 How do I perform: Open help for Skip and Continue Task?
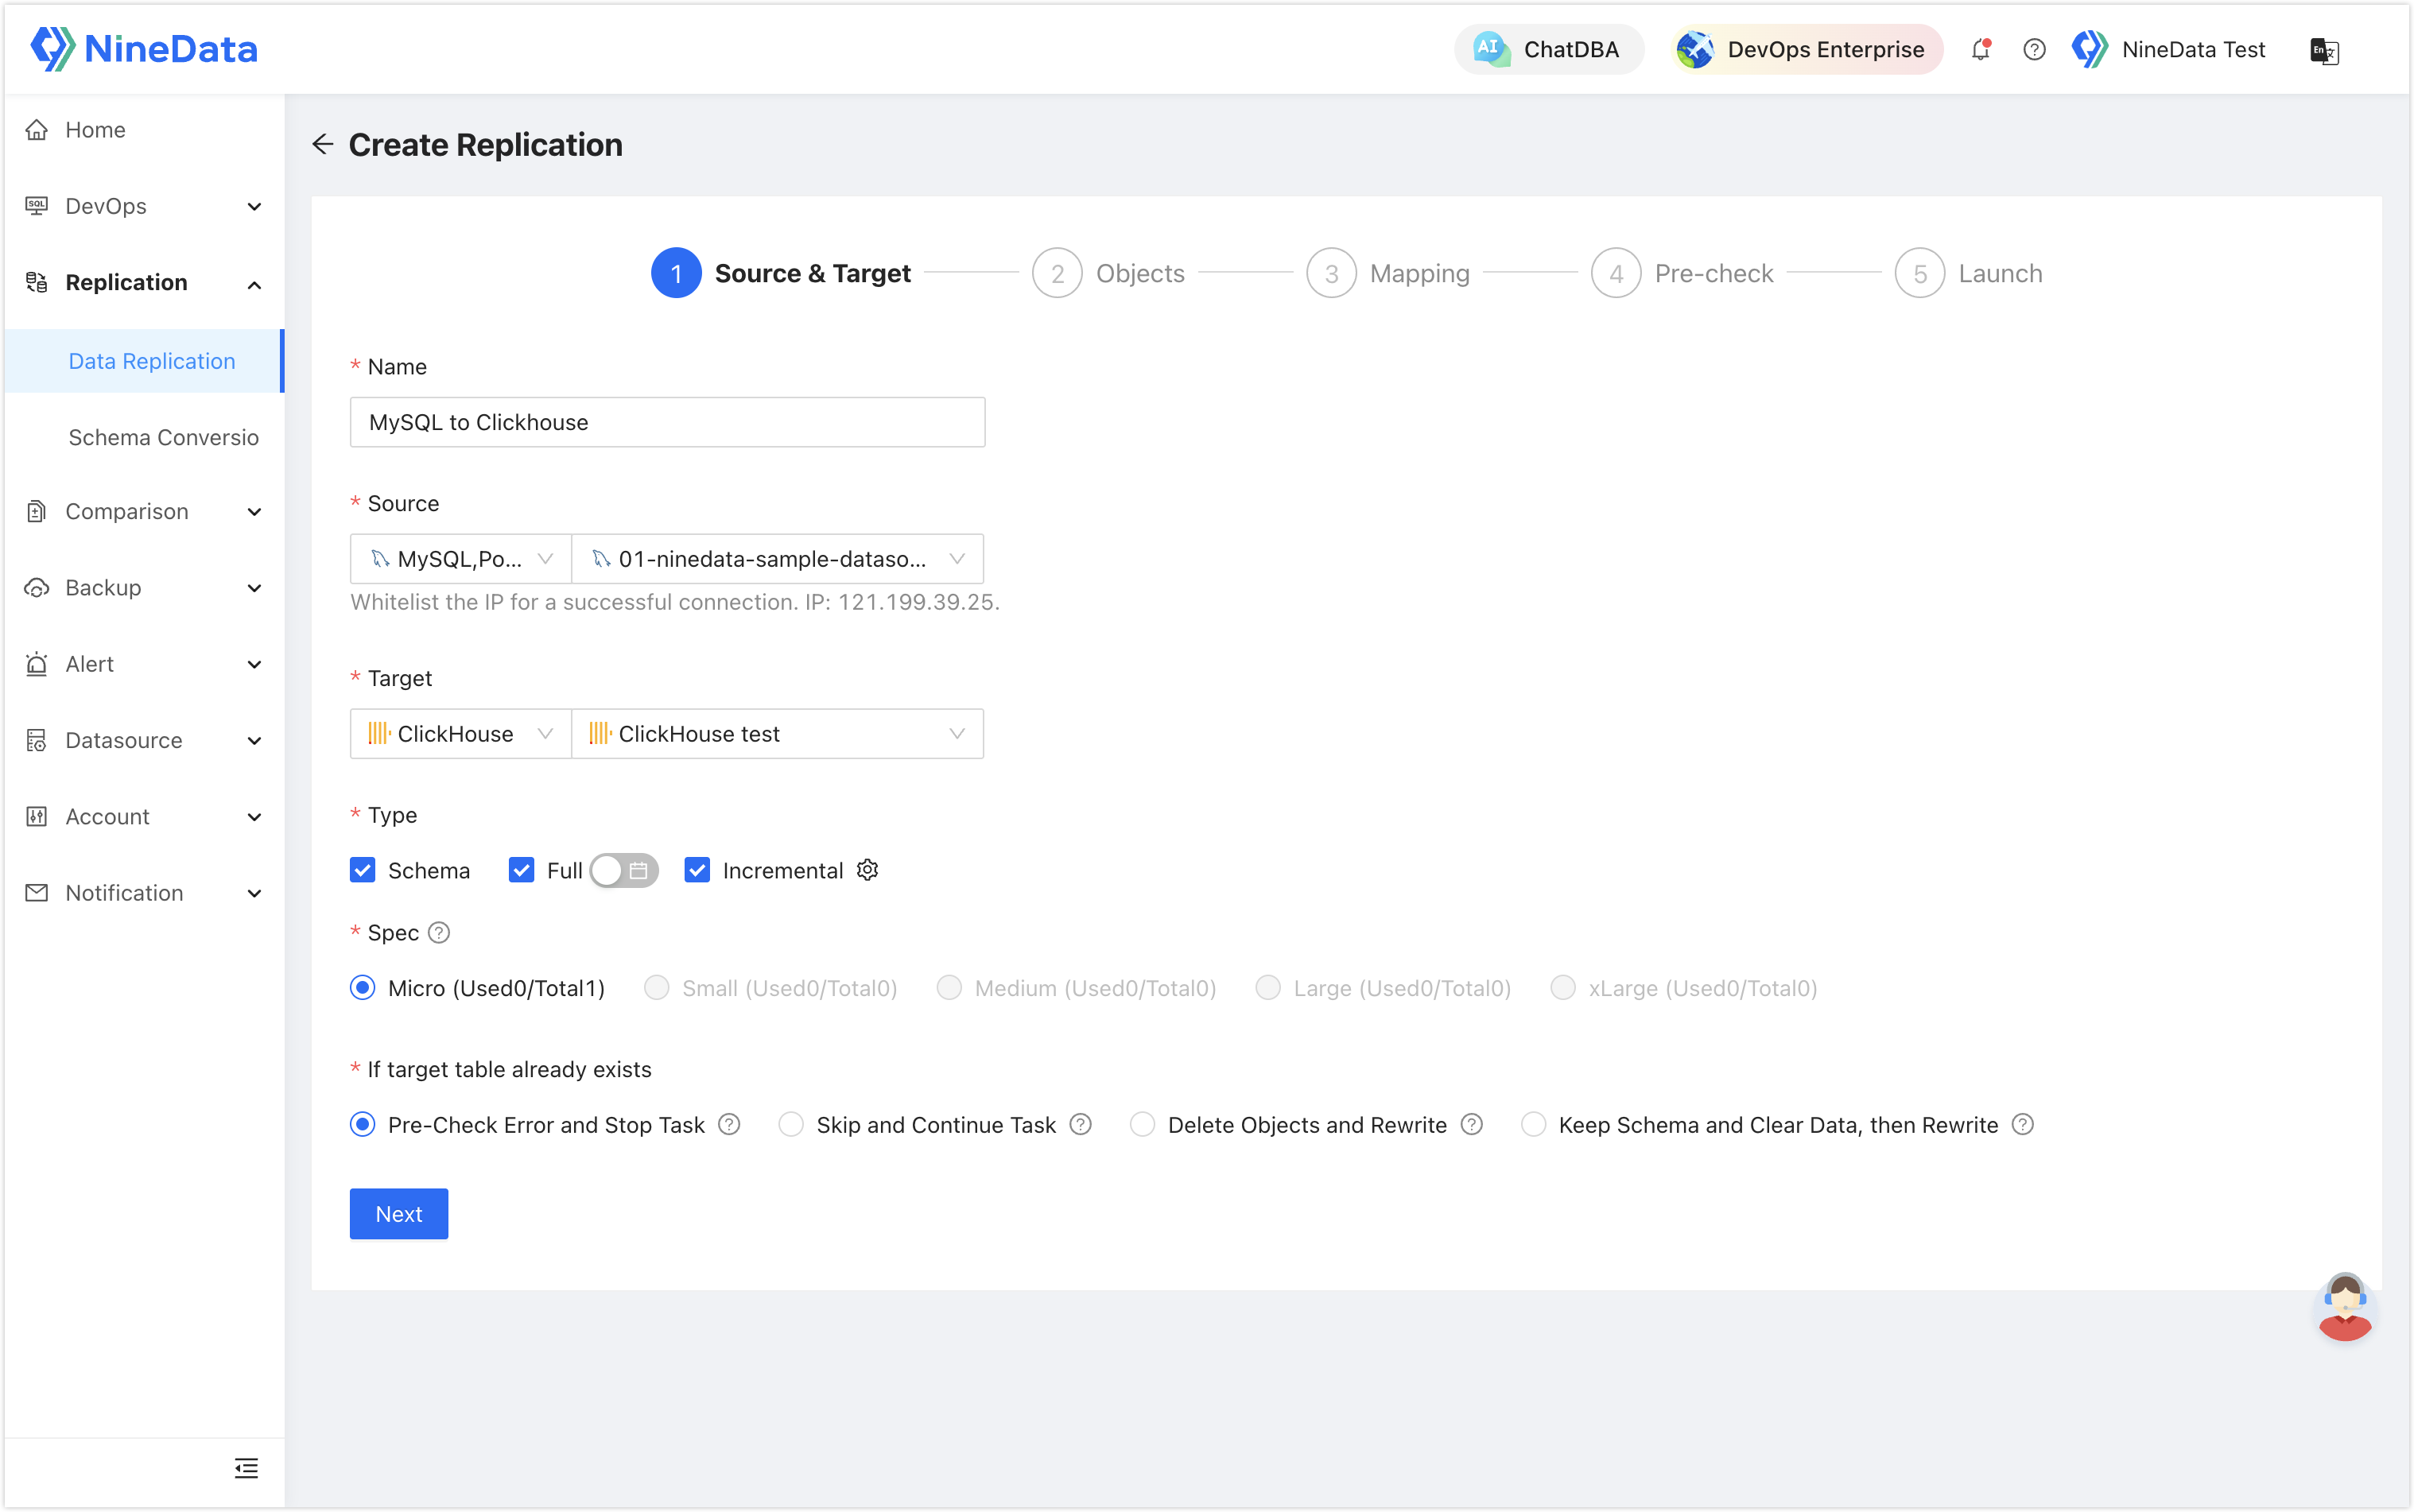coord(1080,1125)
